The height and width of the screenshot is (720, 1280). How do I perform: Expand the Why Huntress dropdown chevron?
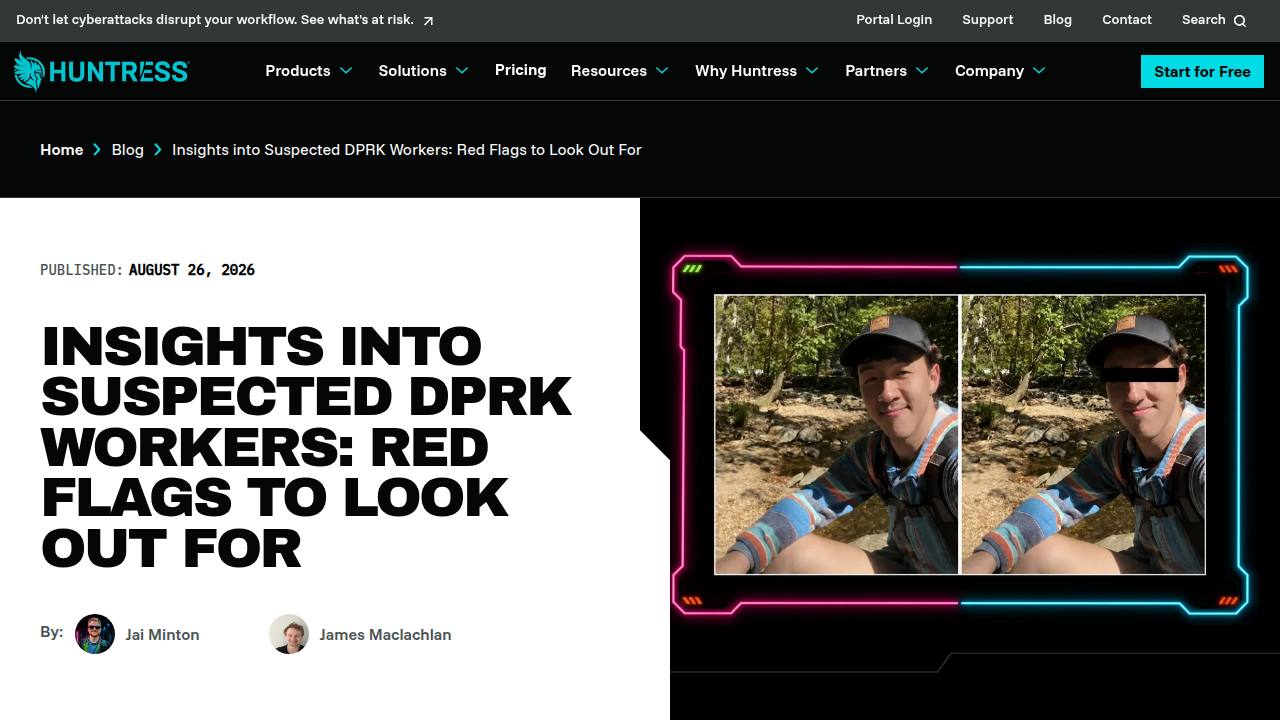[x=812, y=71]
